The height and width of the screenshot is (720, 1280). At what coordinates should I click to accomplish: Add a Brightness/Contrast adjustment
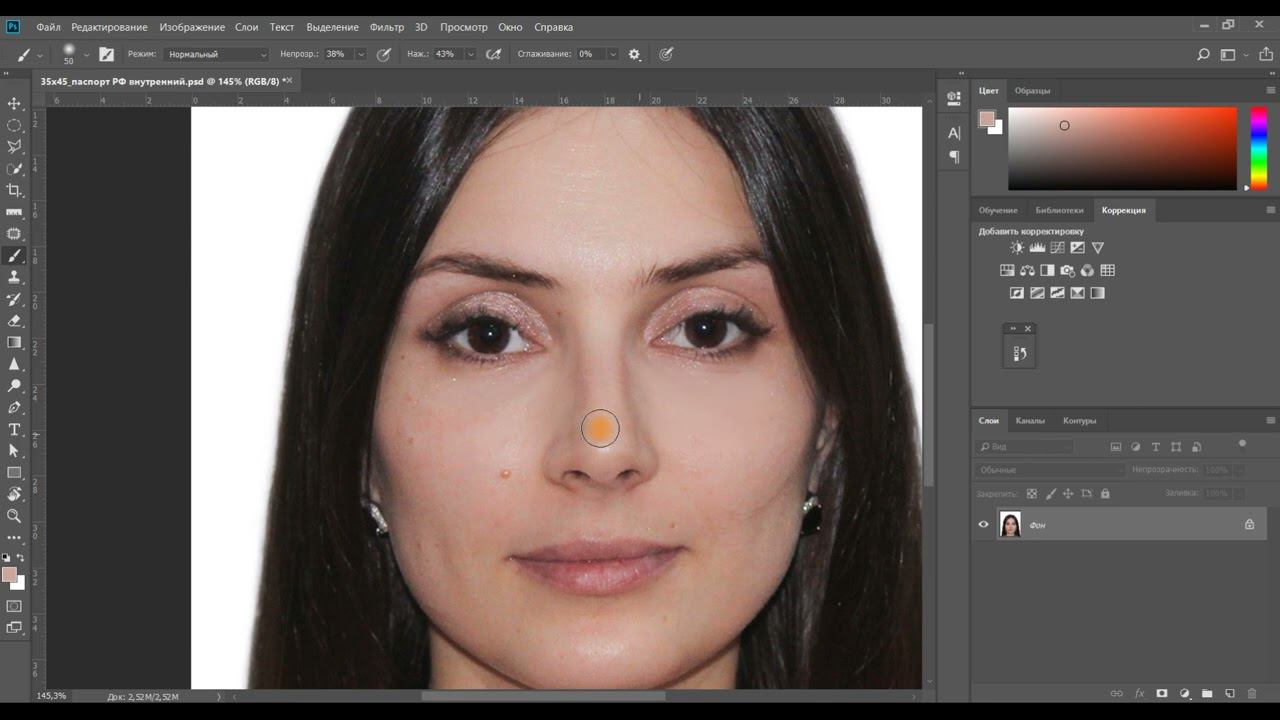(1017, 247)
